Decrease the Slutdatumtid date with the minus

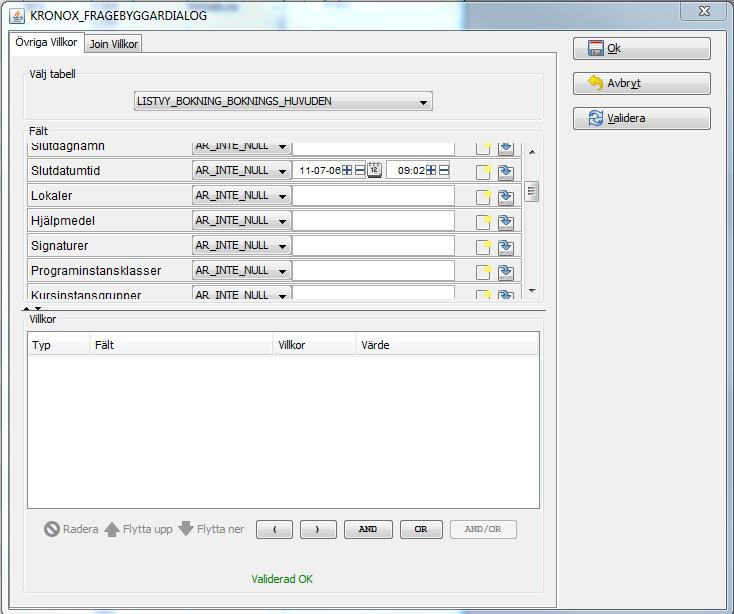(360, 170)
